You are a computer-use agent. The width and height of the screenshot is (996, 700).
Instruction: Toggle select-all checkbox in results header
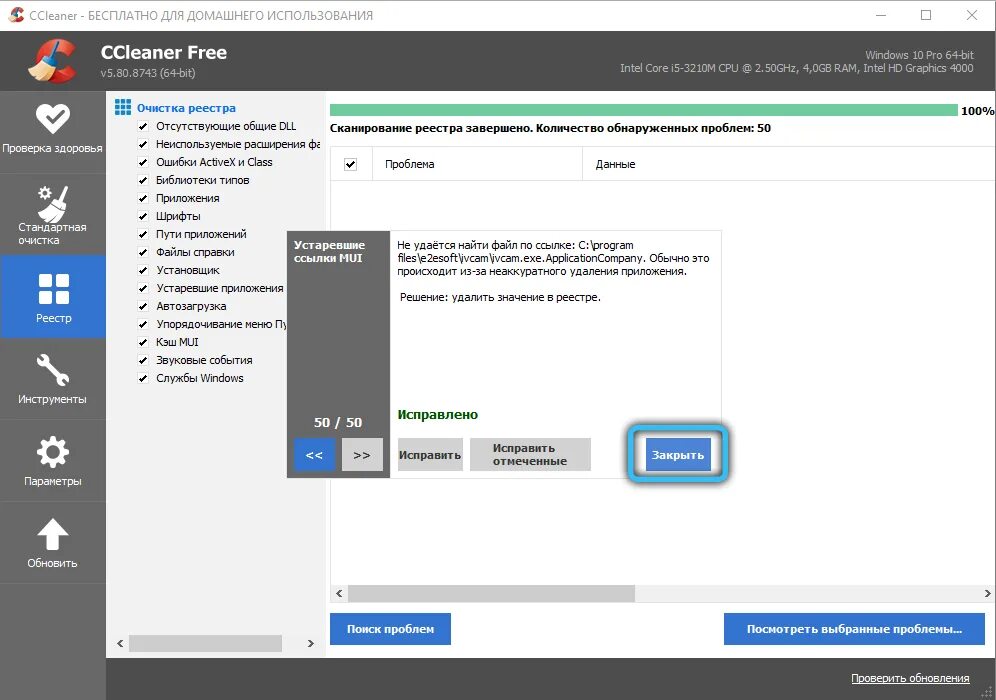pyautogui.click(x=351, y=165)
